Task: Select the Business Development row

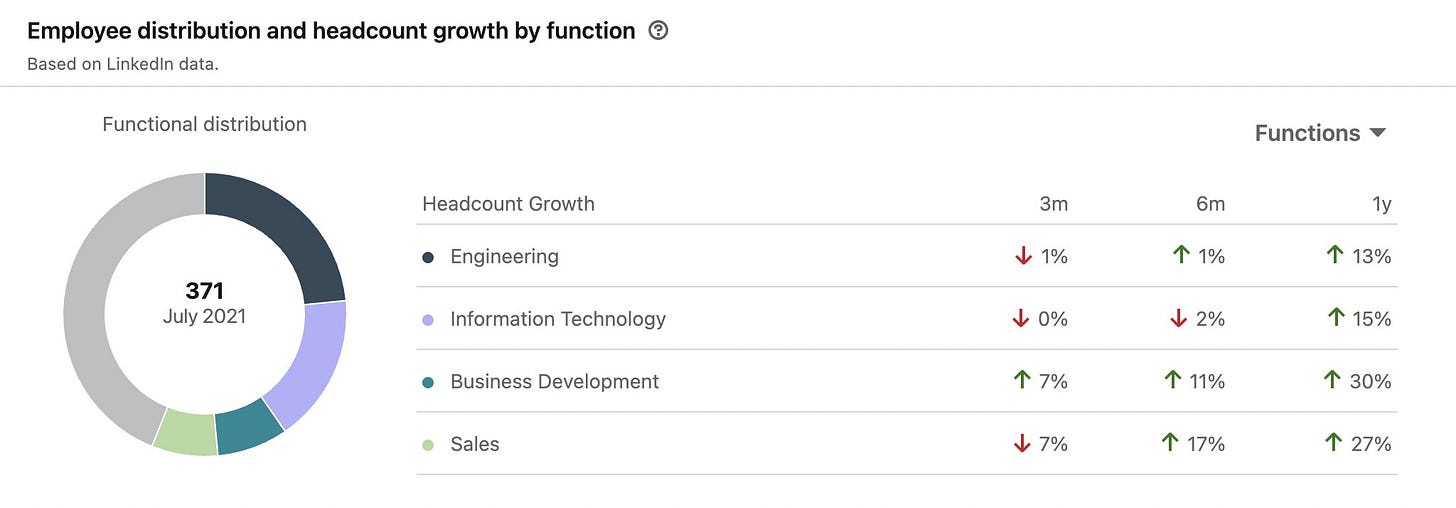Action: (907, 381)
